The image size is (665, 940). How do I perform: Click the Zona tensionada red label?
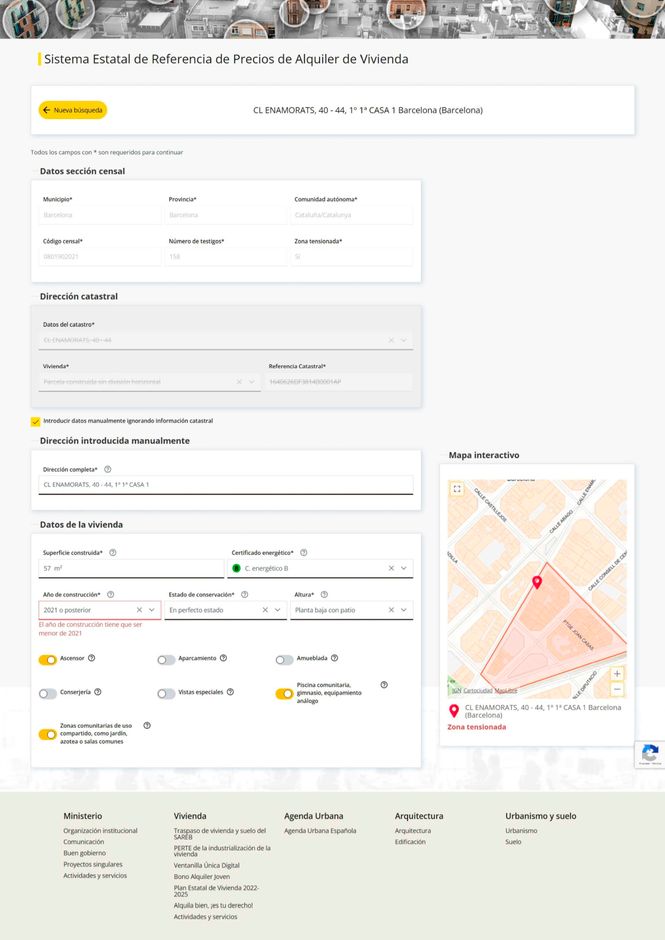[x=477, y=727]
